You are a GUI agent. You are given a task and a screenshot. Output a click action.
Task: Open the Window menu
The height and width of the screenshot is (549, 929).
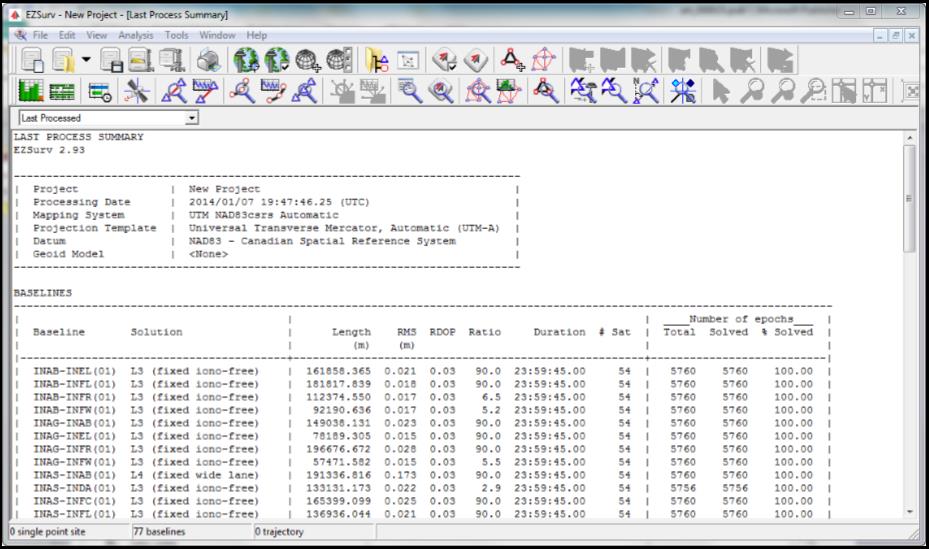[217, 35]
